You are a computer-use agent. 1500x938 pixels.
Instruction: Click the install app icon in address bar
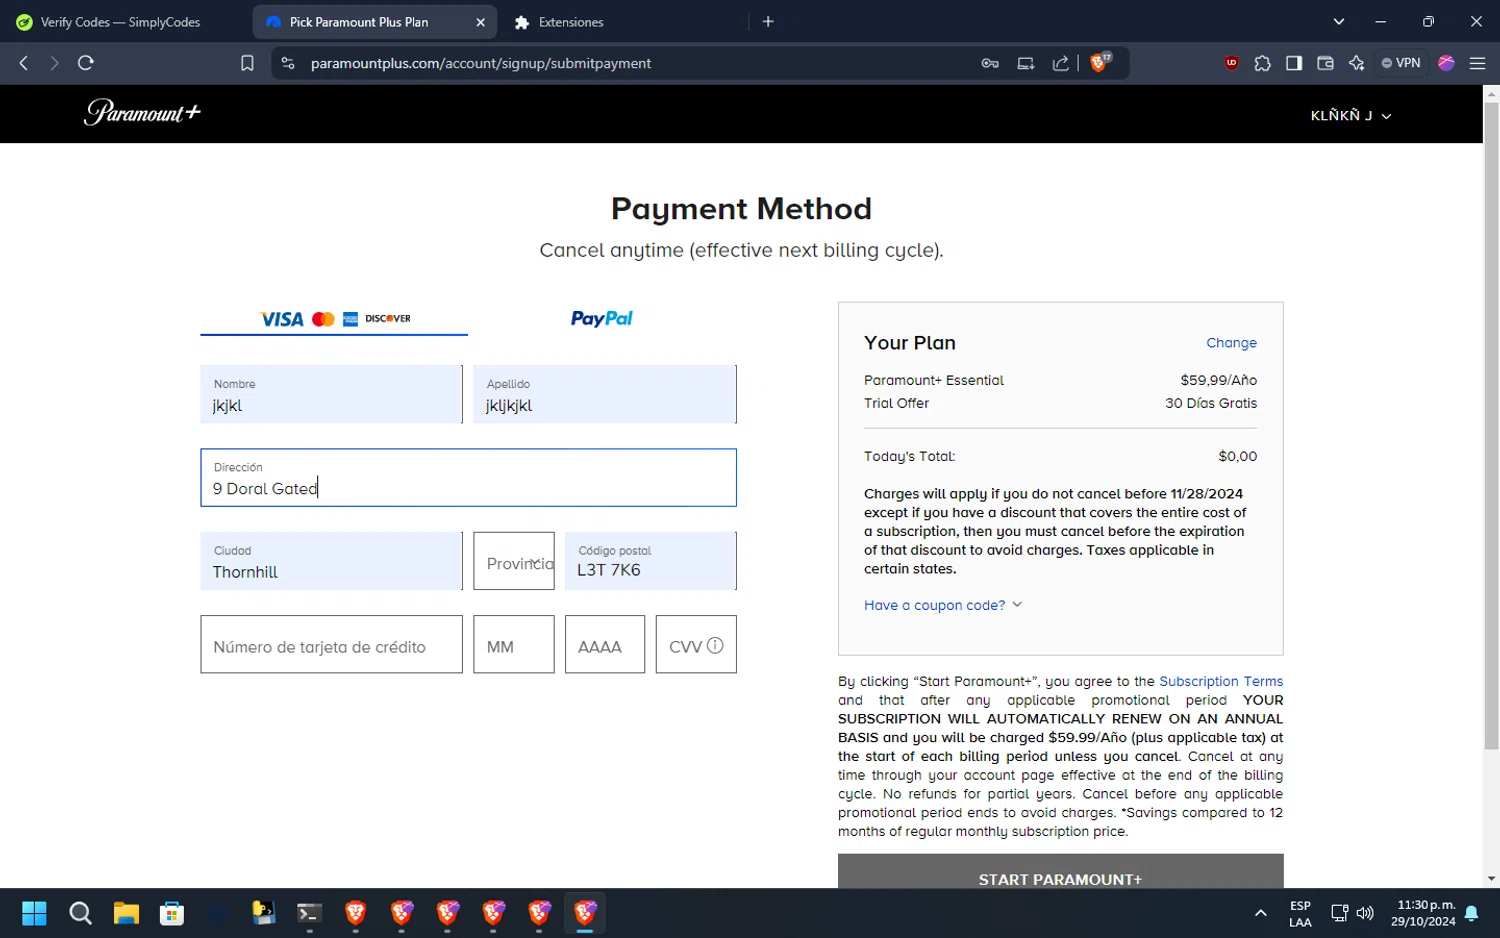(x=1026, y=63)
